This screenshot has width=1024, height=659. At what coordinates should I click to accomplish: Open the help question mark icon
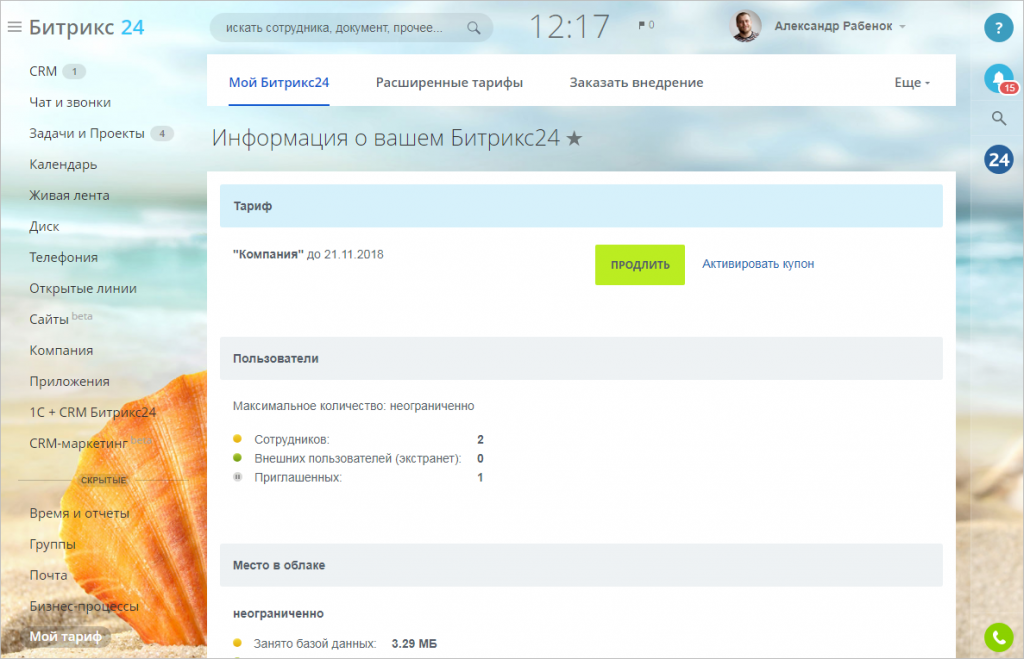999,28
